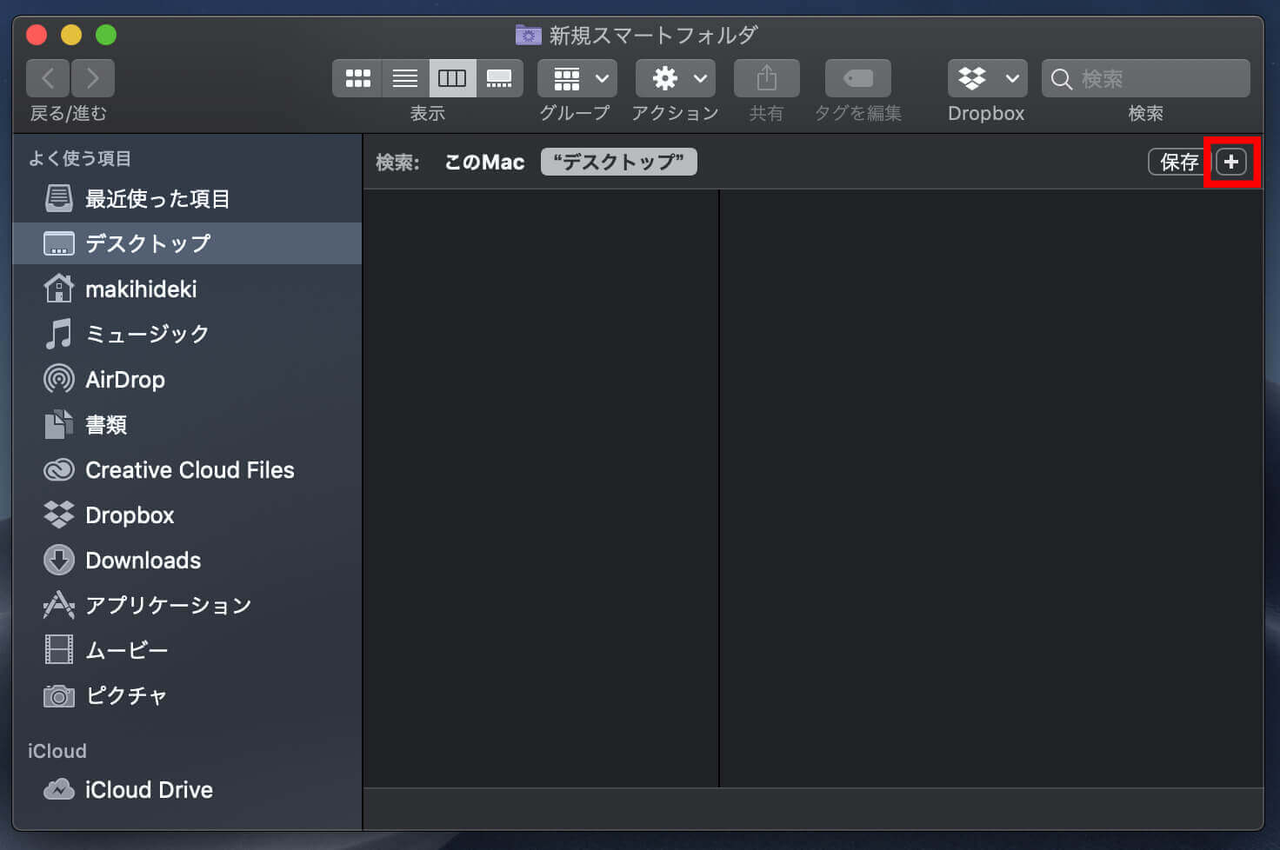Open Dropbox in the sidebar
The image size is (1280, 850).
(187, 515)
